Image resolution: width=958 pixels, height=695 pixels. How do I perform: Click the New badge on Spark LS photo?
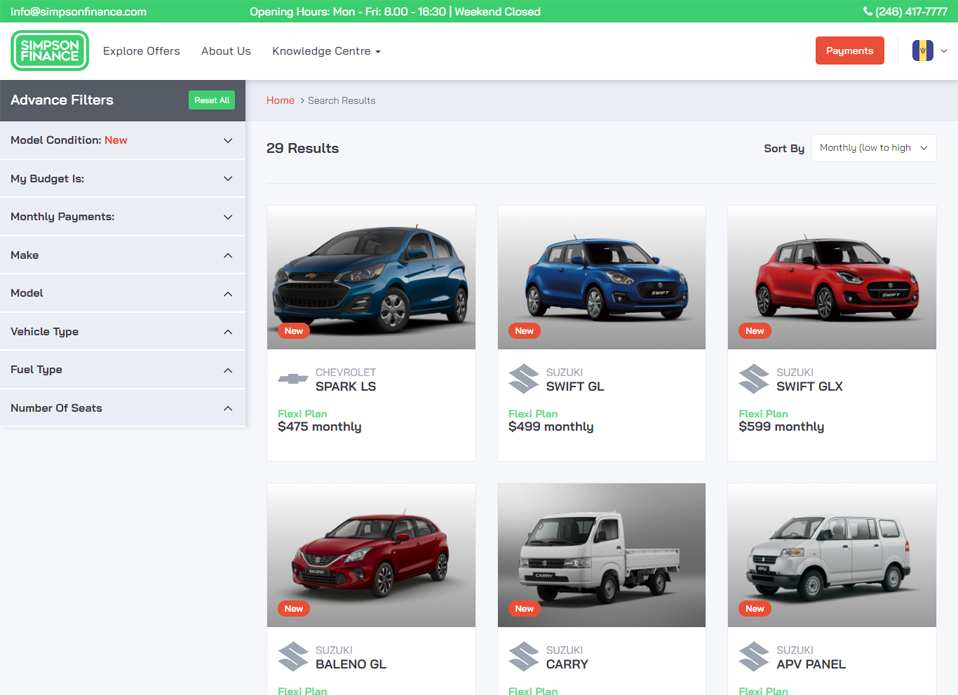click(x=294, y=330)
